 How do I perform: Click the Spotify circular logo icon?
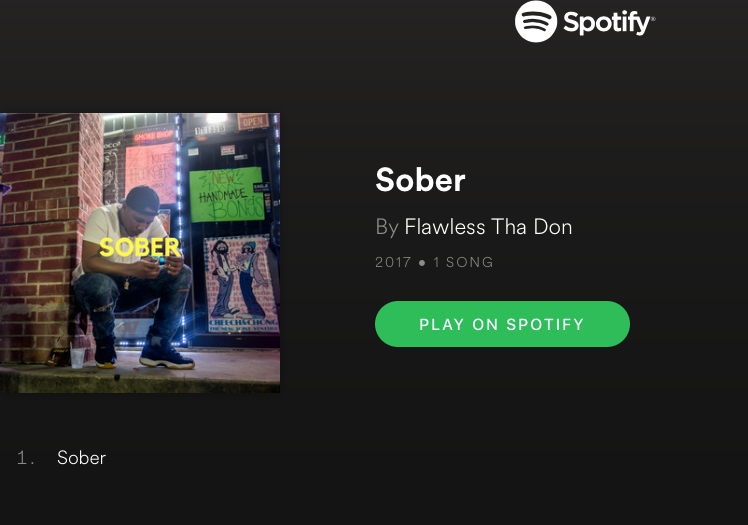536,21
